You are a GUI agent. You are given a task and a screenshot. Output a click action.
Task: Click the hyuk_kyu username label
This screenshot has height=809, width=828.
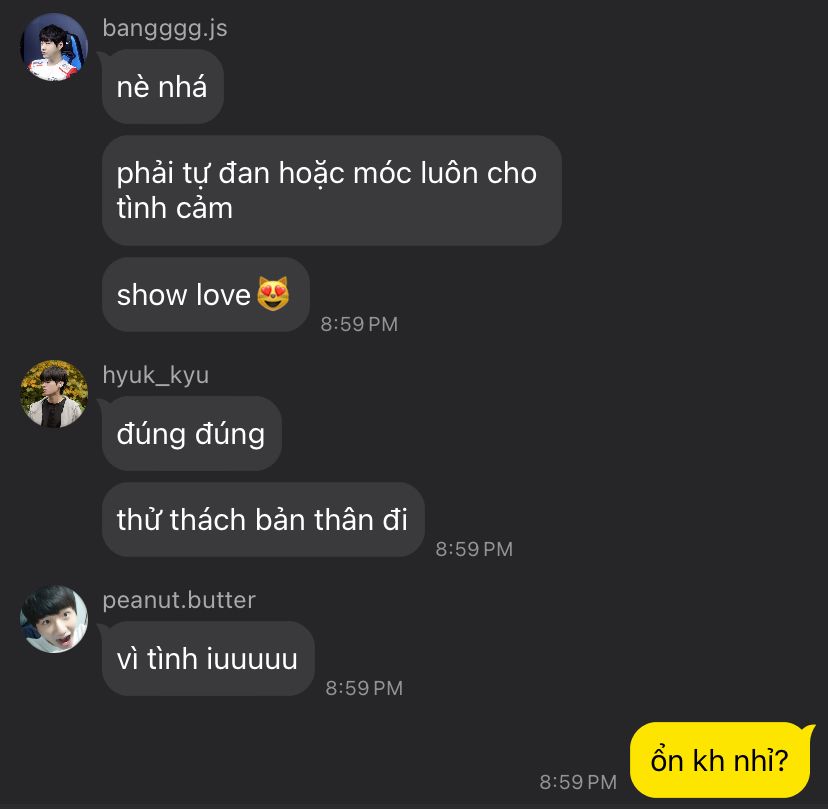click(156, 375)
